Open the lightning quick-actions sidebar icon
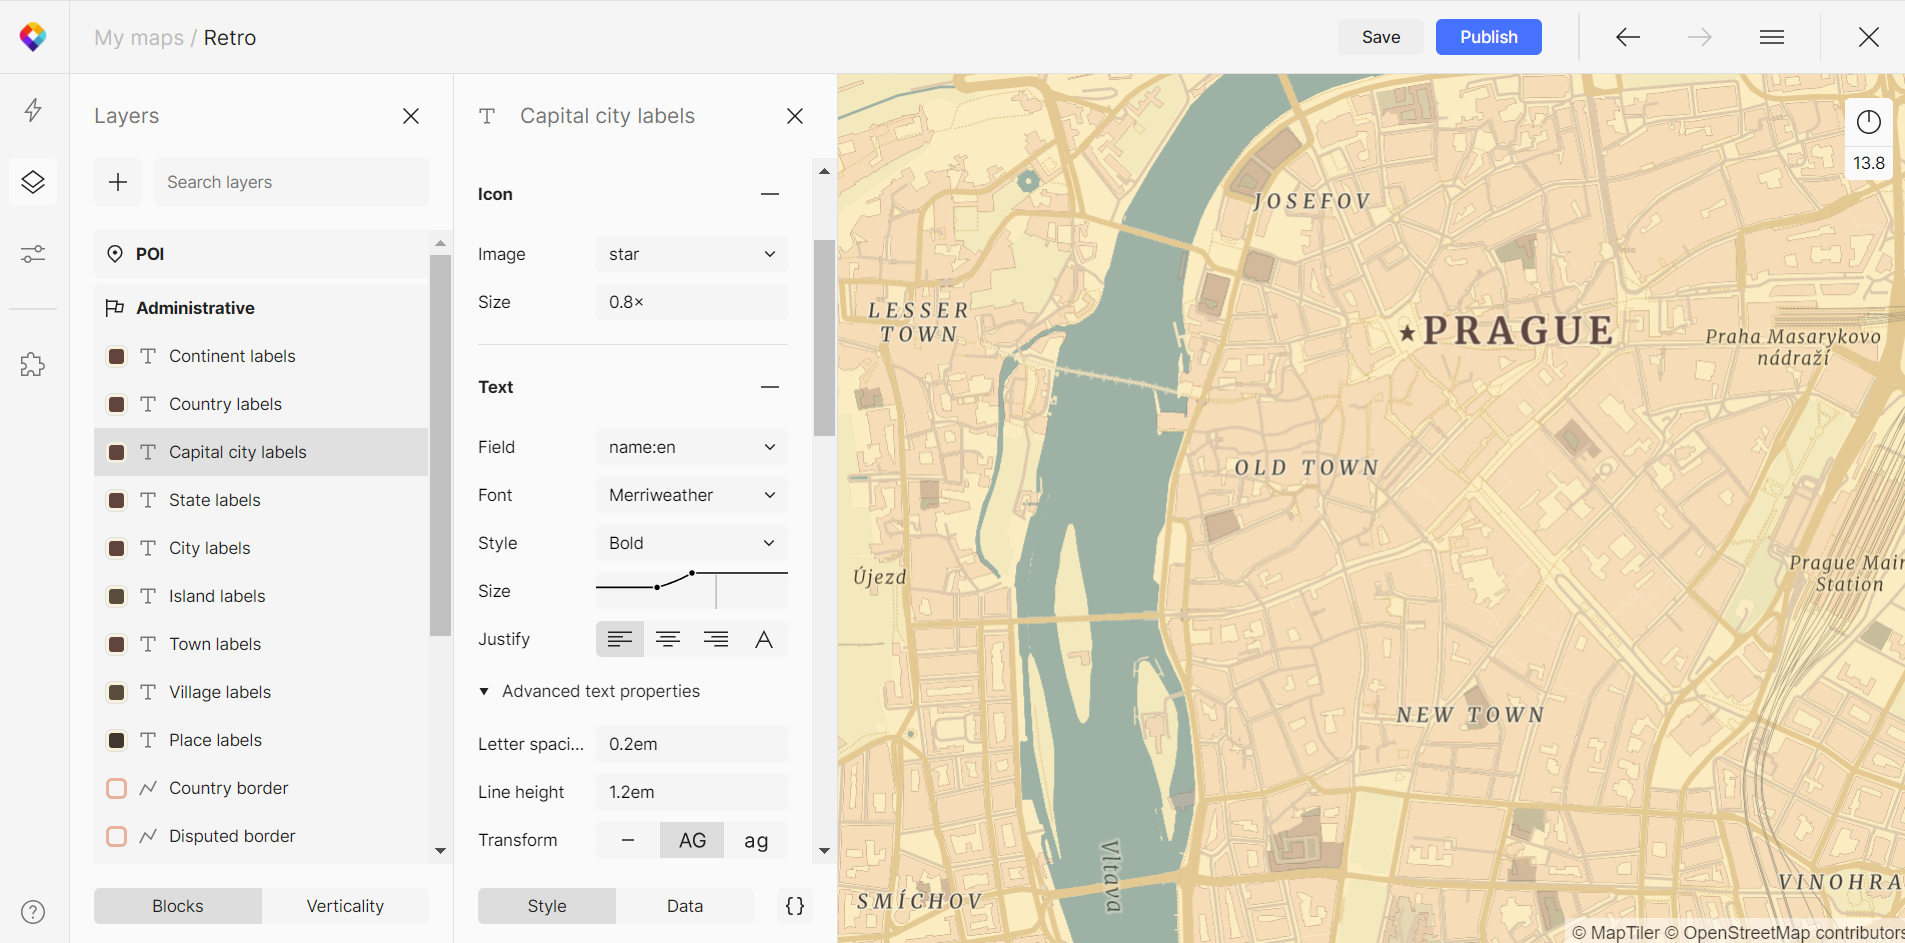The width and height of the screenshot is (1905, 943). pyautogui.click(x=33, y=110)
